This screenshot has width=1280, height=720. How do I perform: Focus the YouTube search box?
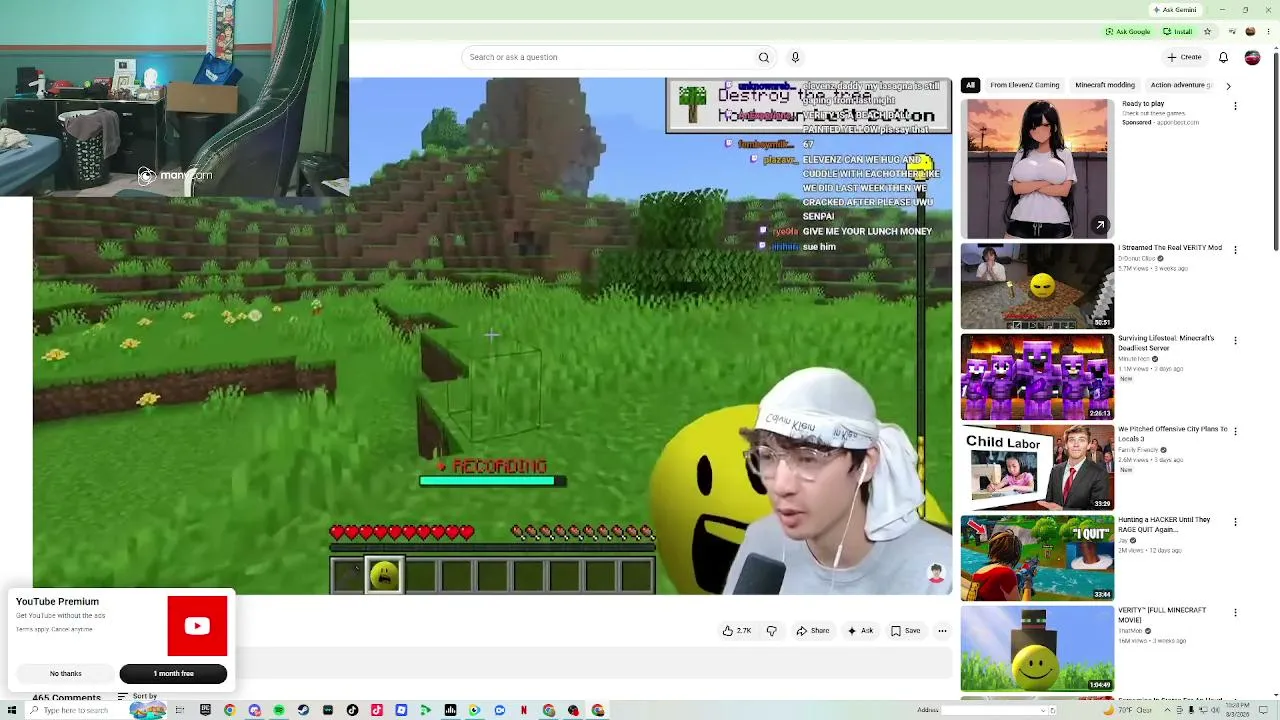(x=610, y=57)
